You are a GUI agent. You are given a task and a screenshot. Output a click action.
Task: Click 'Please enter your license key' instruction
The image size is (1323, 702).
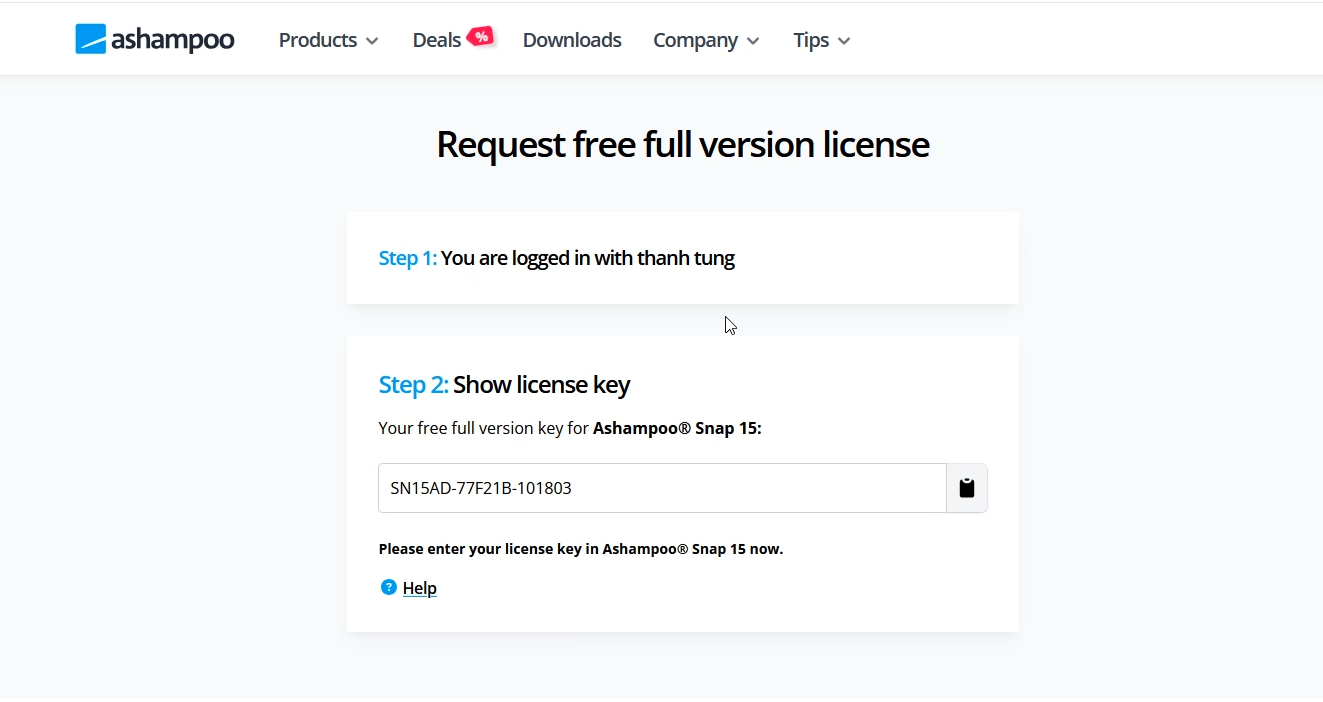(x=580, y=549)
